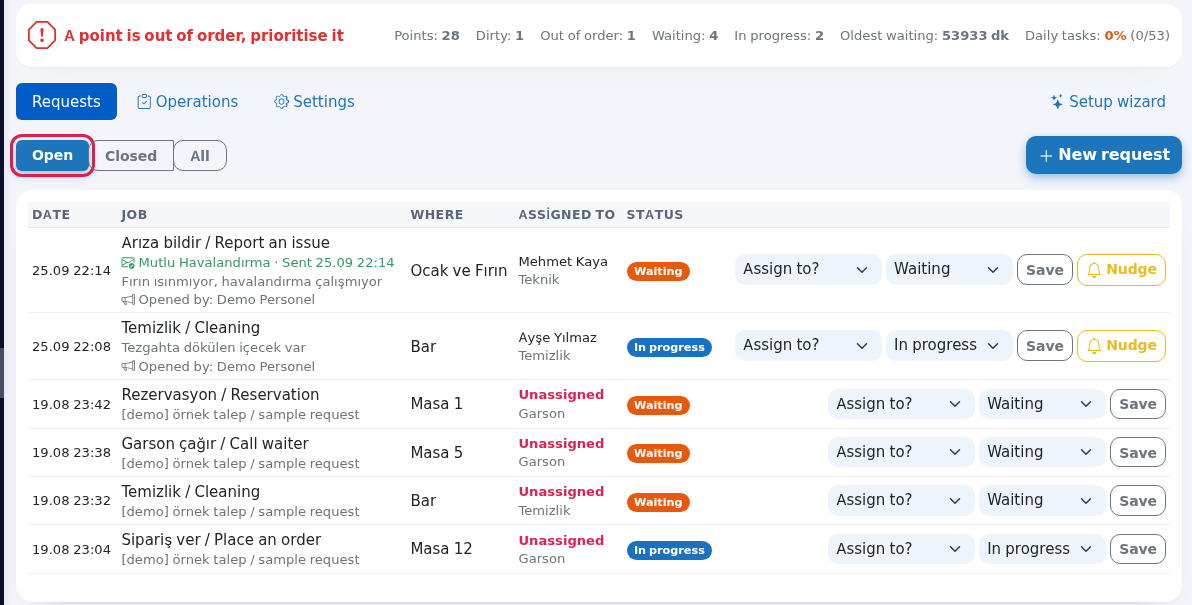Open Assign to dropdown for 22:08 Bar row
The height and width of the screenshot is (605, 1192).
point(807,345)
